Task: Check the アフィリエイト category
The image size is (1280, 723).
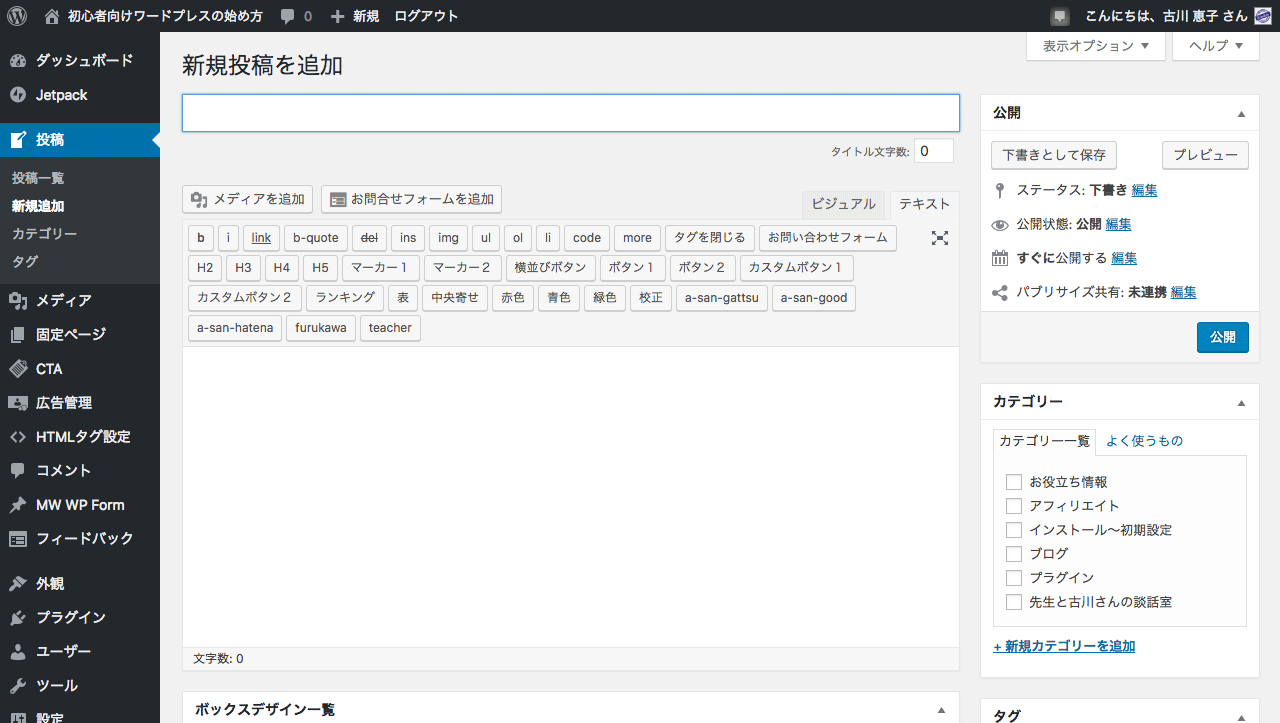Action: coord(1014,506)
